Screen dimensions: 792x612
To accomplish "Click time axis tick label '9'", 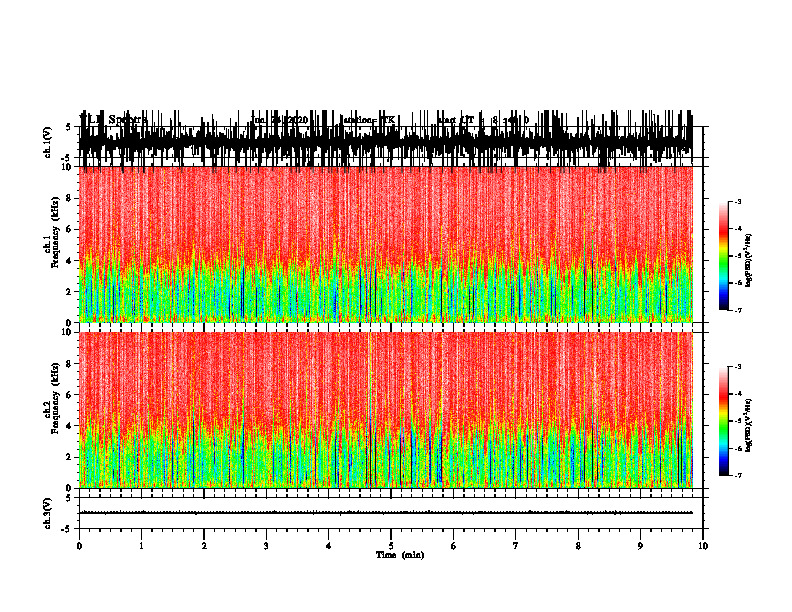I will 640,546.
